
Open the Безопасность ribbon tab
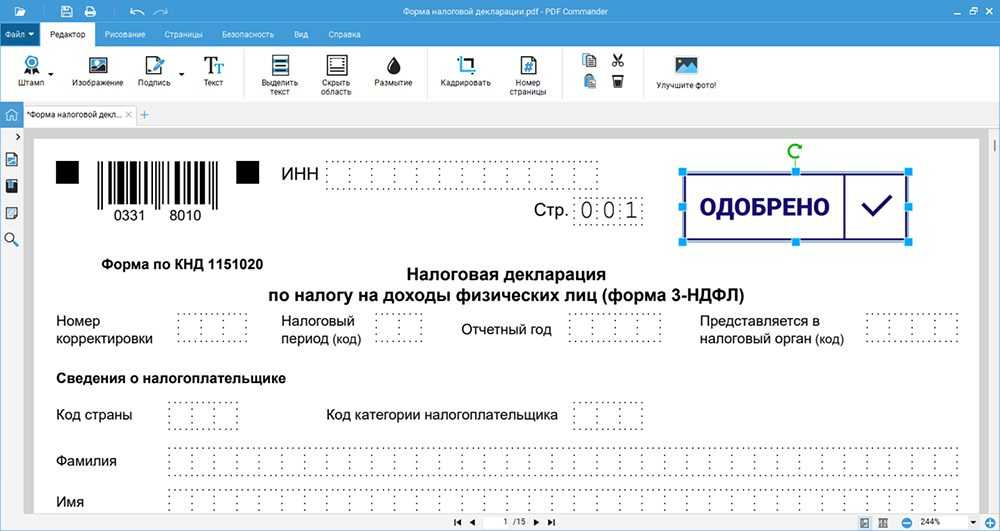coord(247,34)
